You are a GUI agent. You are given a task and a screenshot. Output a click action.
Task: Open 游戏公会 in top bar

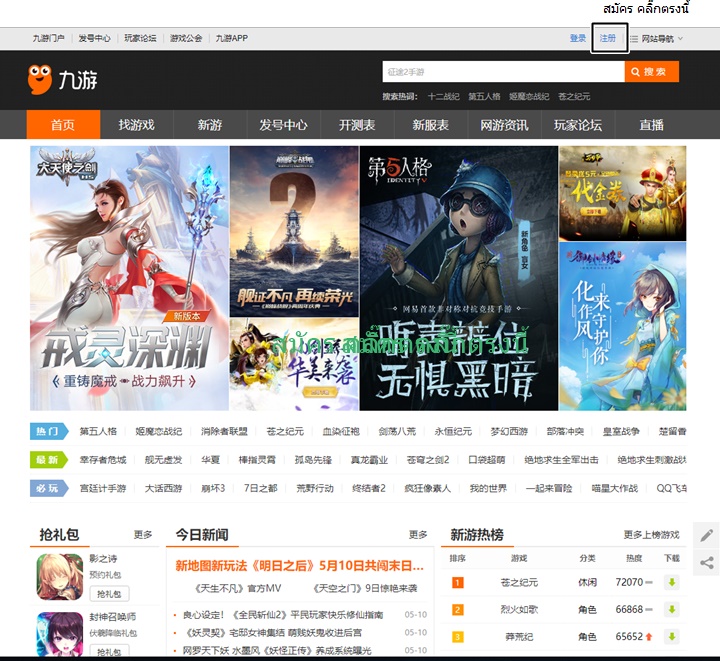186,38
